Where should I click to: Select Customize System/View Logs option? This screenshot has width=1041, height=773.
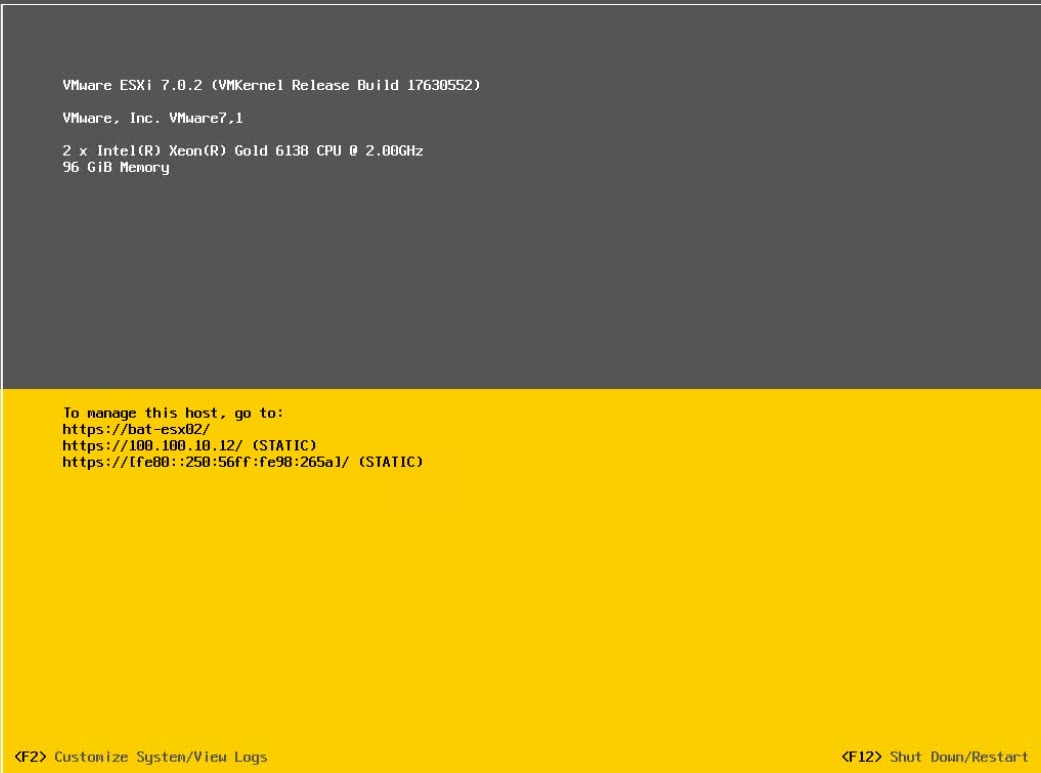[160, 757]
